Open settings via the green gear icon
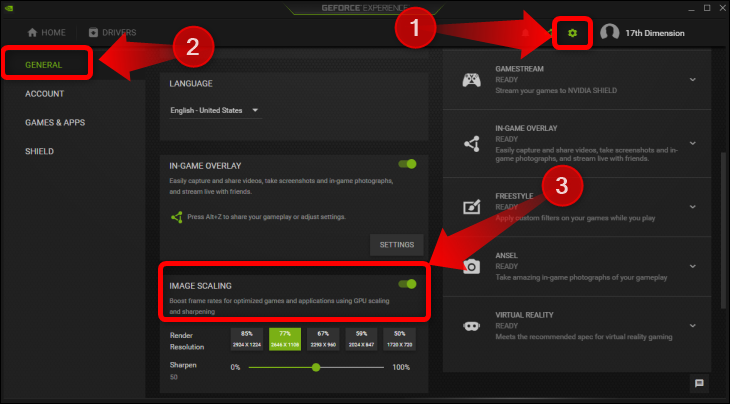 572,33
